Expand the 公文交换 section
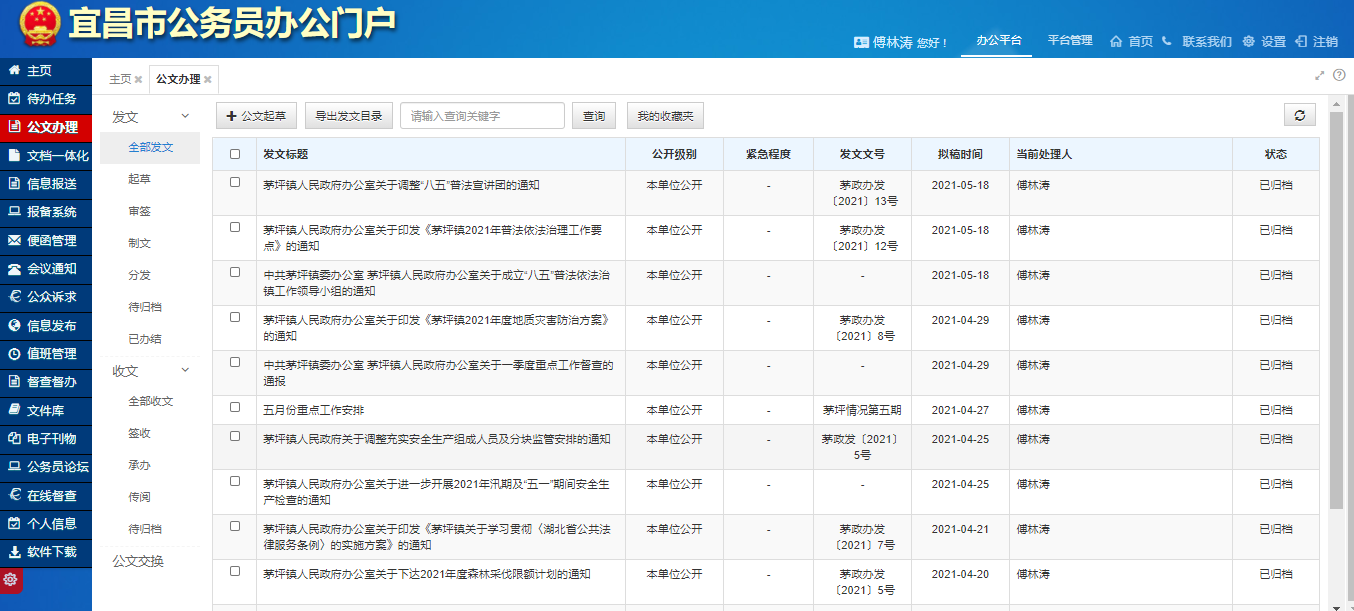The height and width of the screenshot is (611, 1354). coord(138,561)
